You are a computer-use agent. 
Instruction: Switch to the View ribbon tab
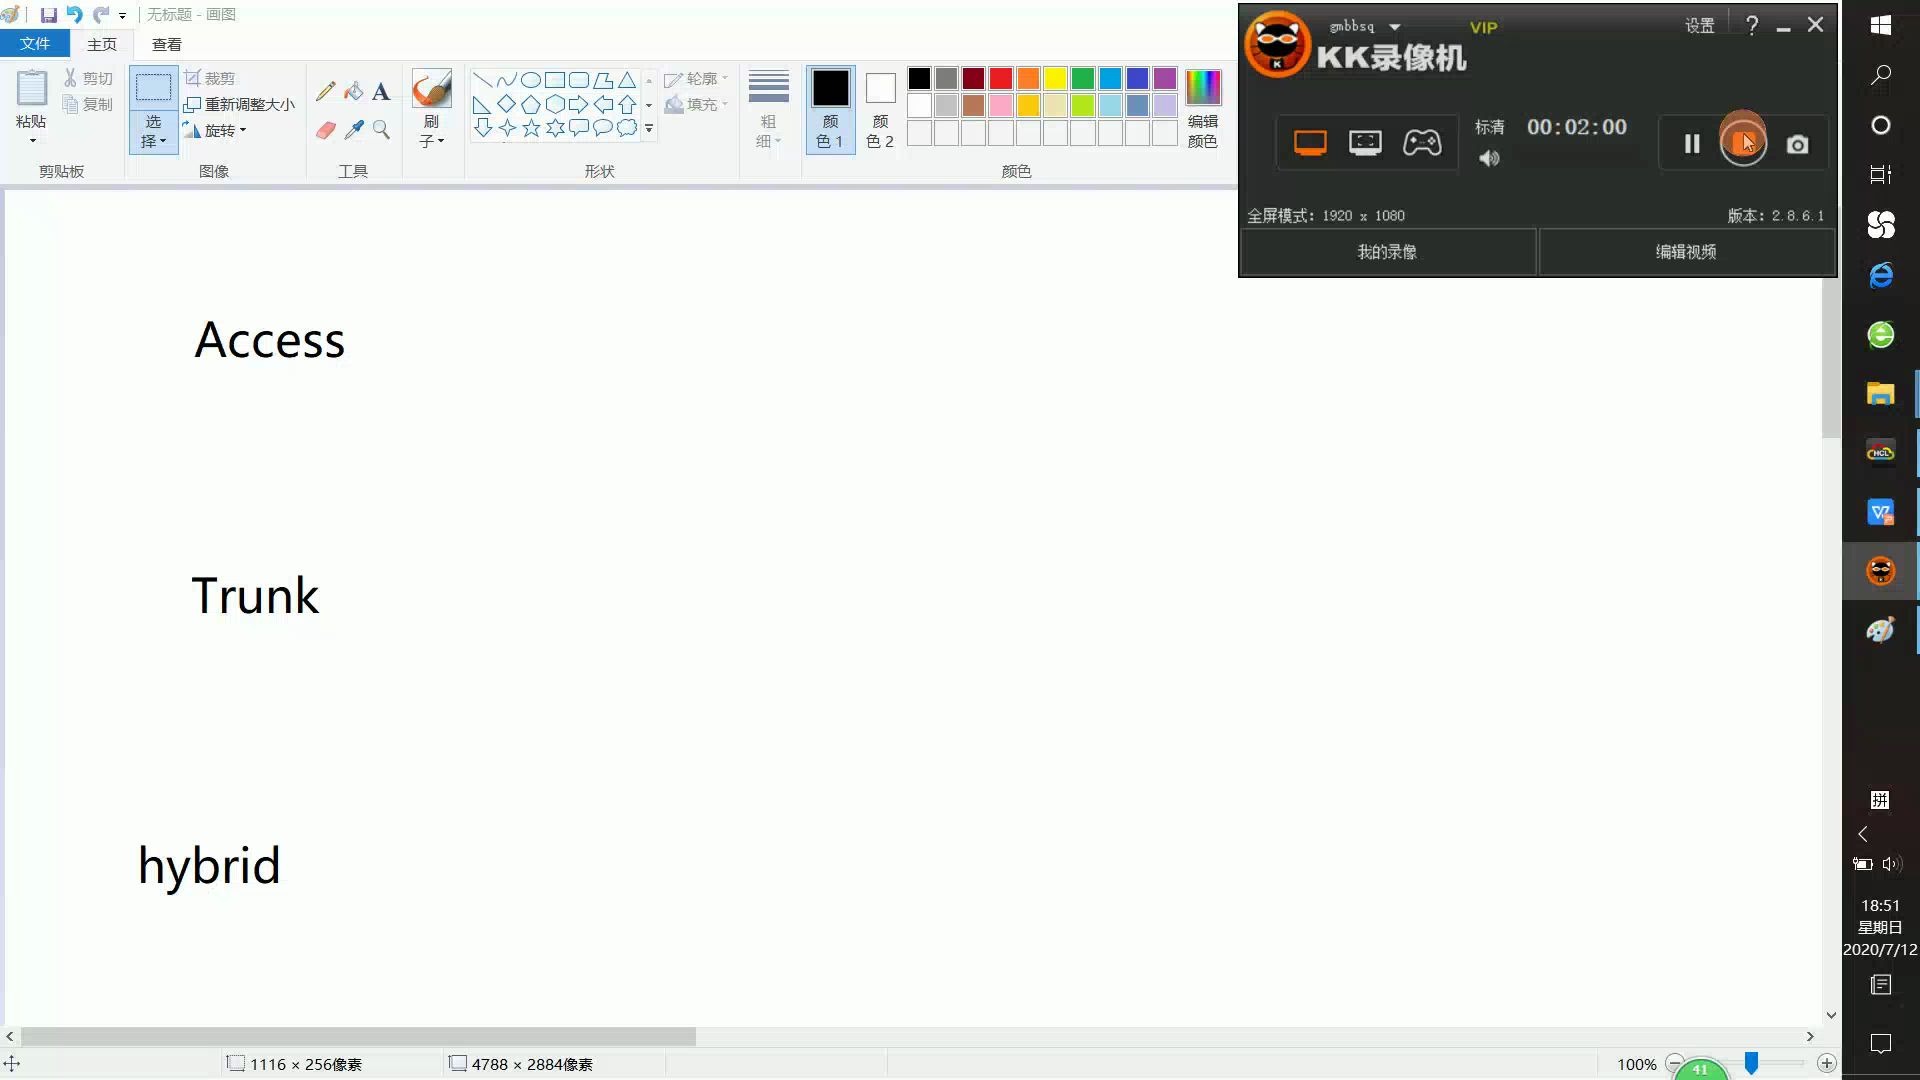[x=166, y=44]
